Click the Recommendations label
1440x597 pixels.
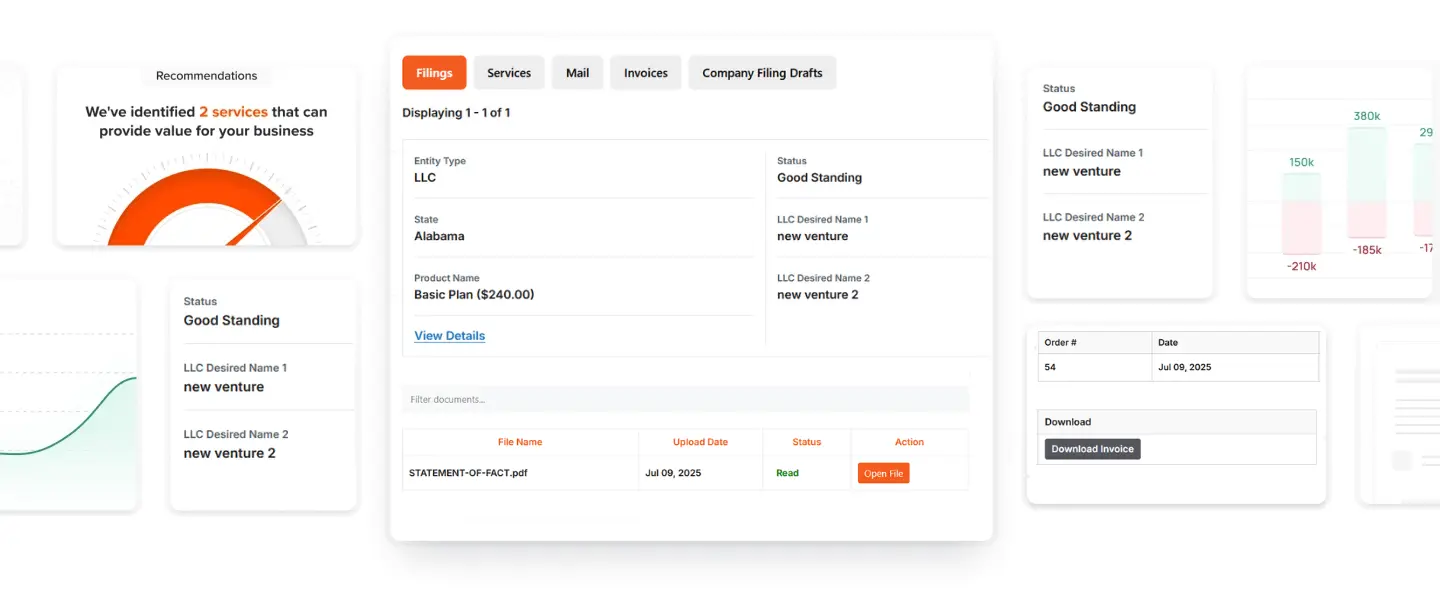(206, 76)
